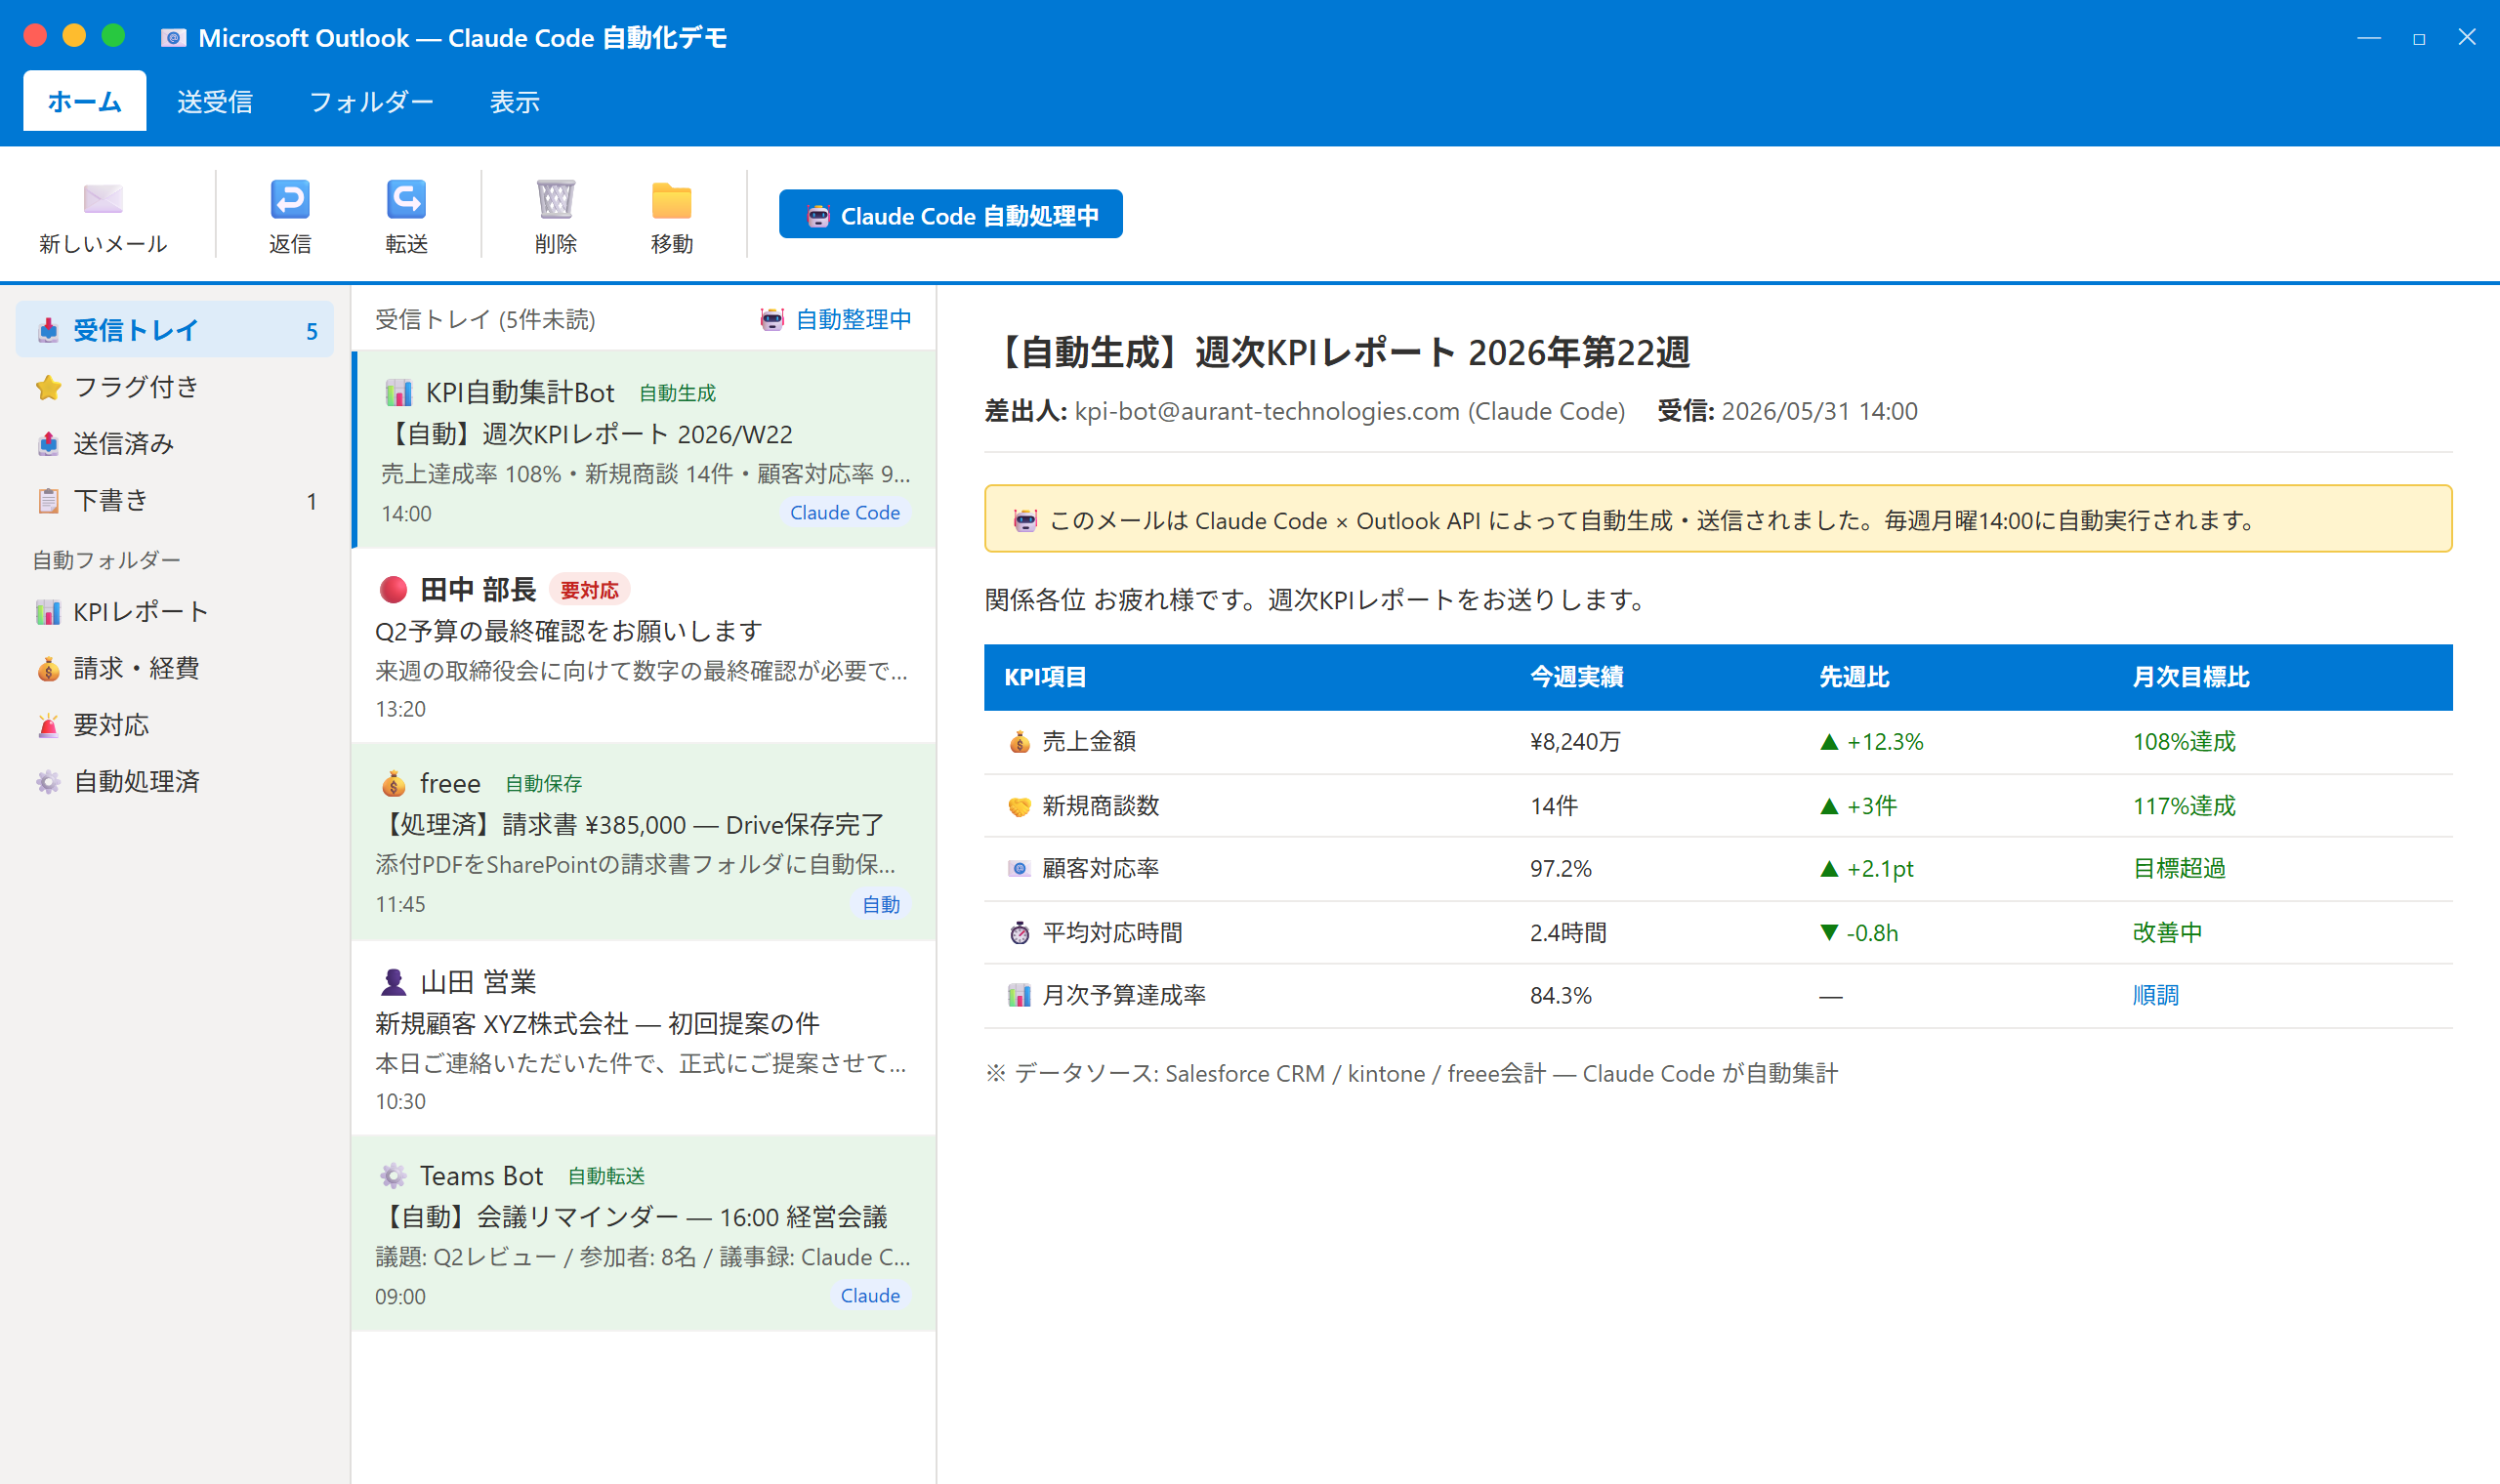Switch to the 表示 tab
Viewport: 2500px width, 1484px height.
point(514,101)
